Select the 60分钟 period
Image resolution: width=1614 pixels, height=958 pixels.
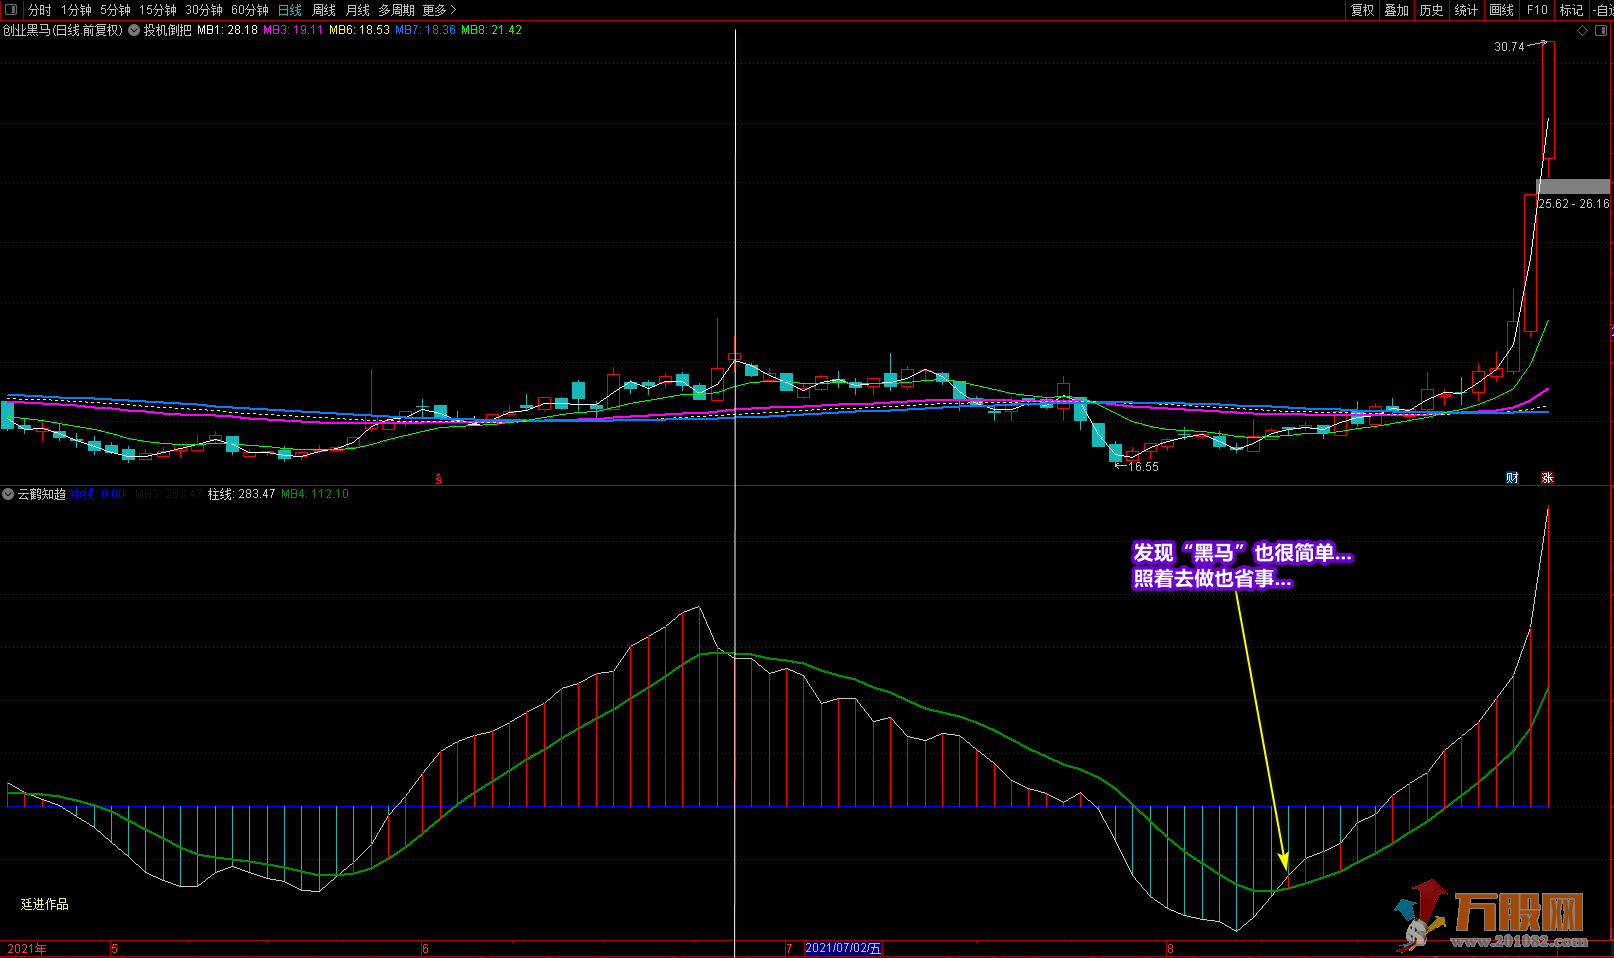[250, 10]
